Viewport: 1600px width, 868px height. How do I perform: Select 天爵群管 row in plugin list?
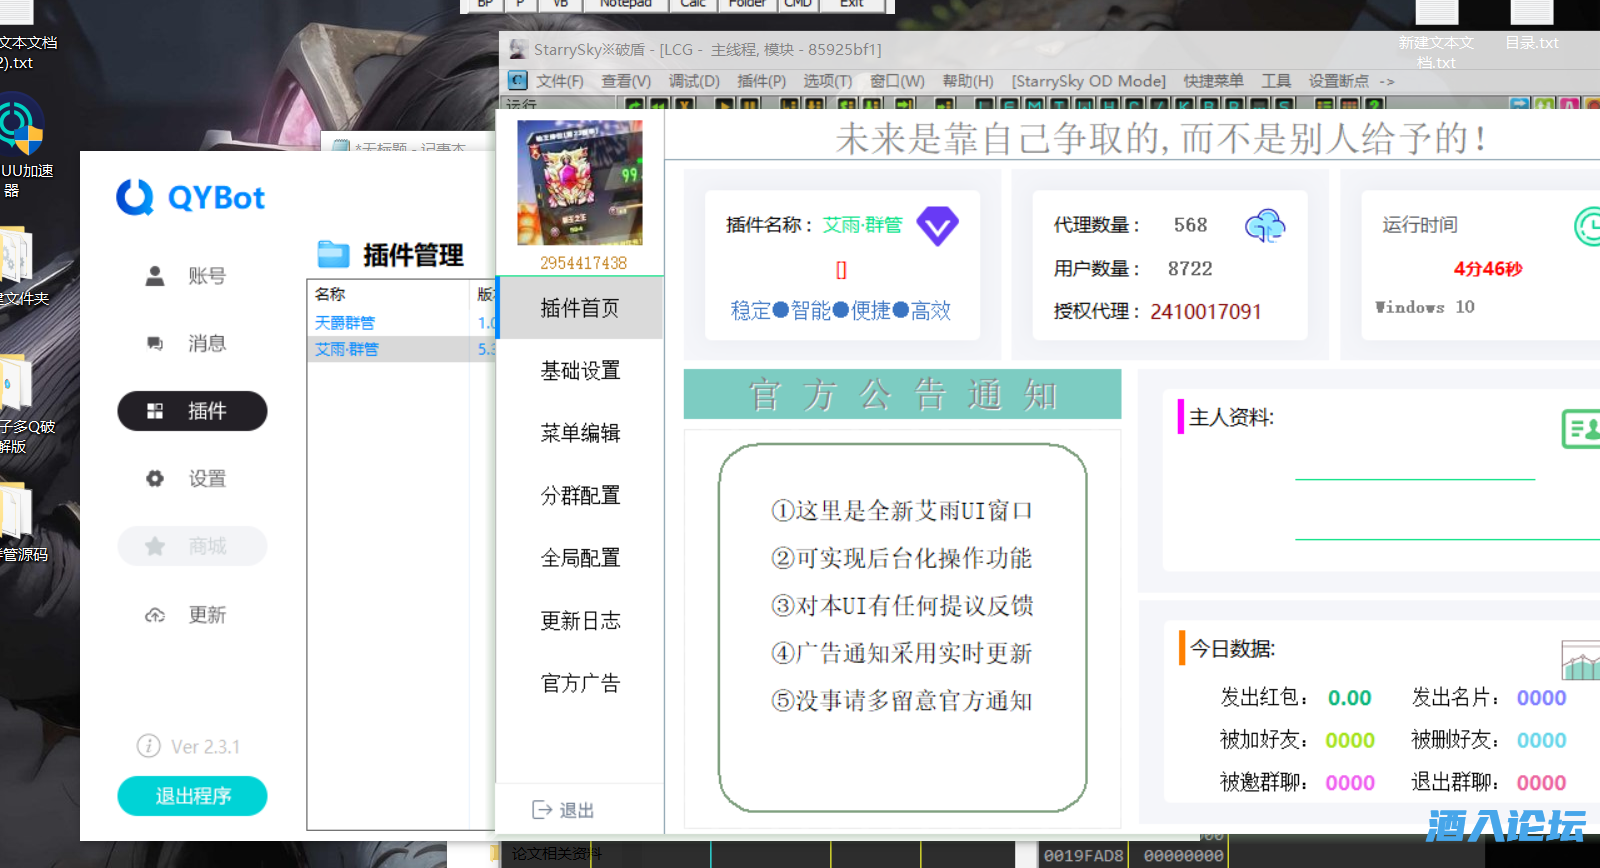point(401,323)
